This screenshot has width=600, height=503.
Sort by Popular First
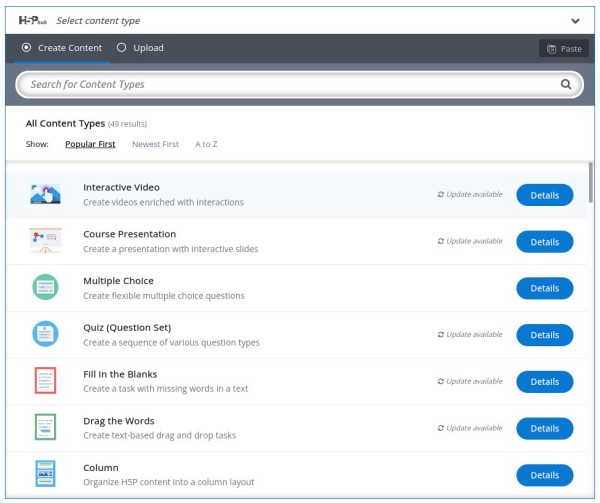[x=90, y=144]
